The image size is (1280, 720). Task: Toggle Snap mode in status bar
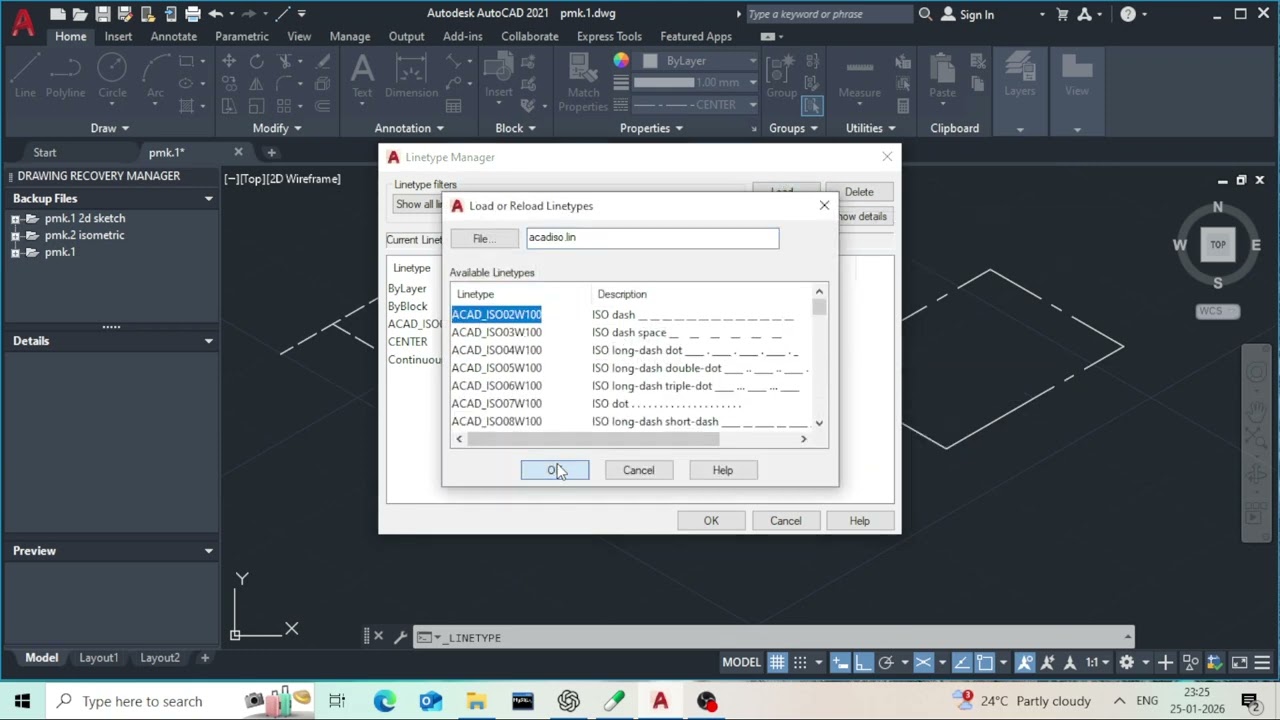[x=800, y=662]
